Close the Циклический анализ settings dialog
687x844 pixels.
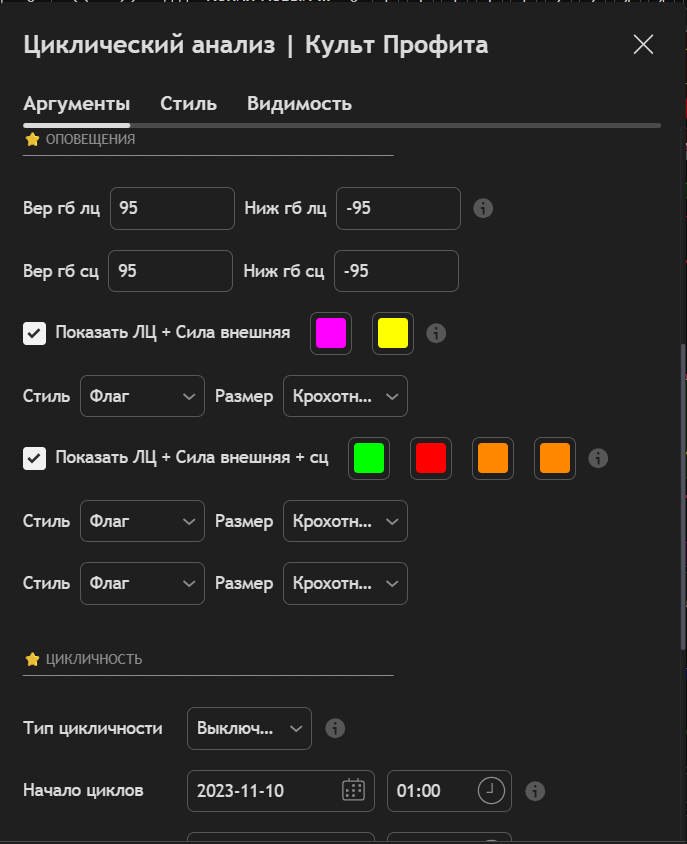point(643,44)
